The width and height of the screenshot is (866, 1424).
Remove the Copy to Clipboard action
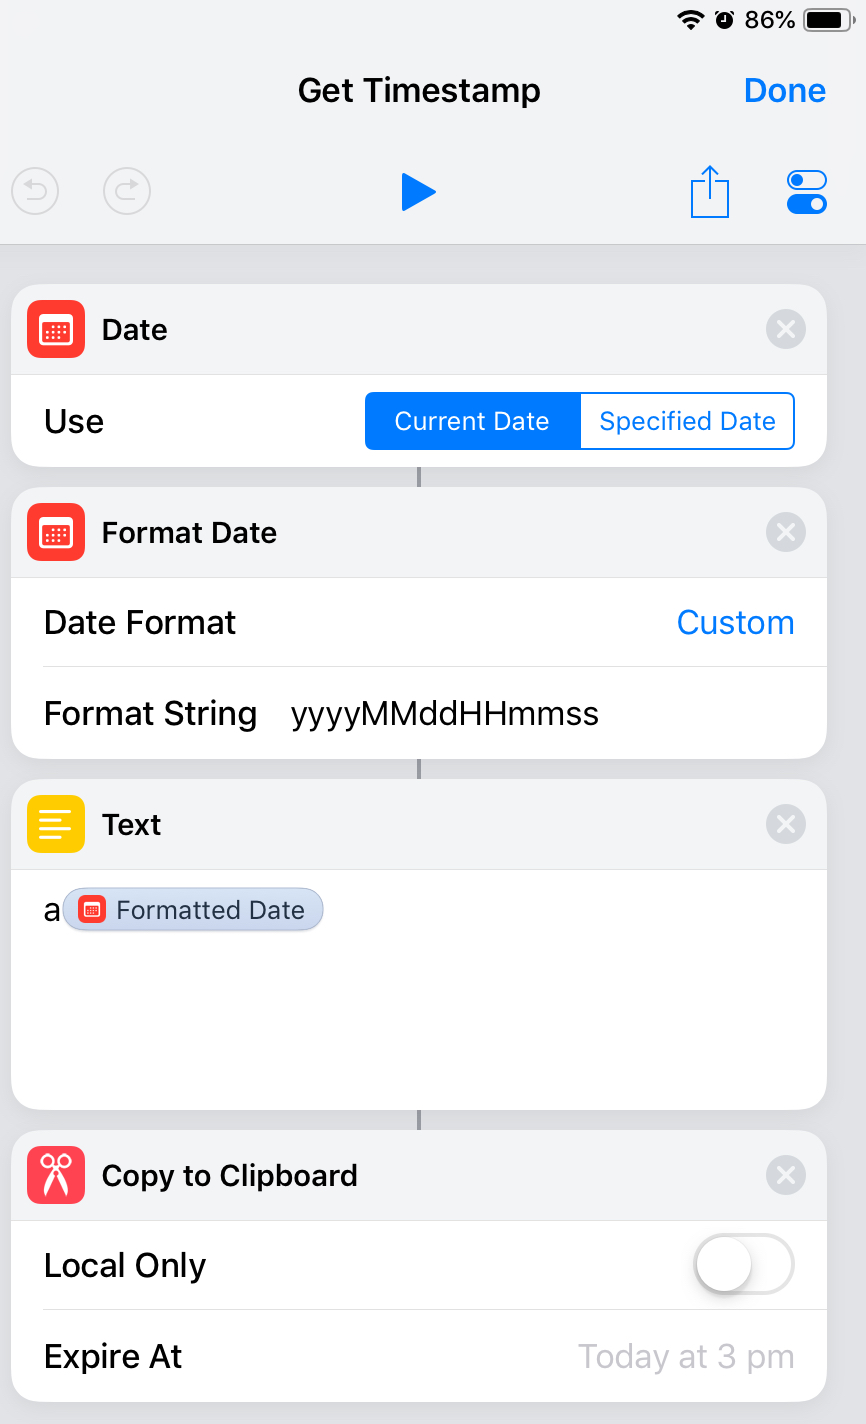pyautogui.click(x=785, y=1175)
